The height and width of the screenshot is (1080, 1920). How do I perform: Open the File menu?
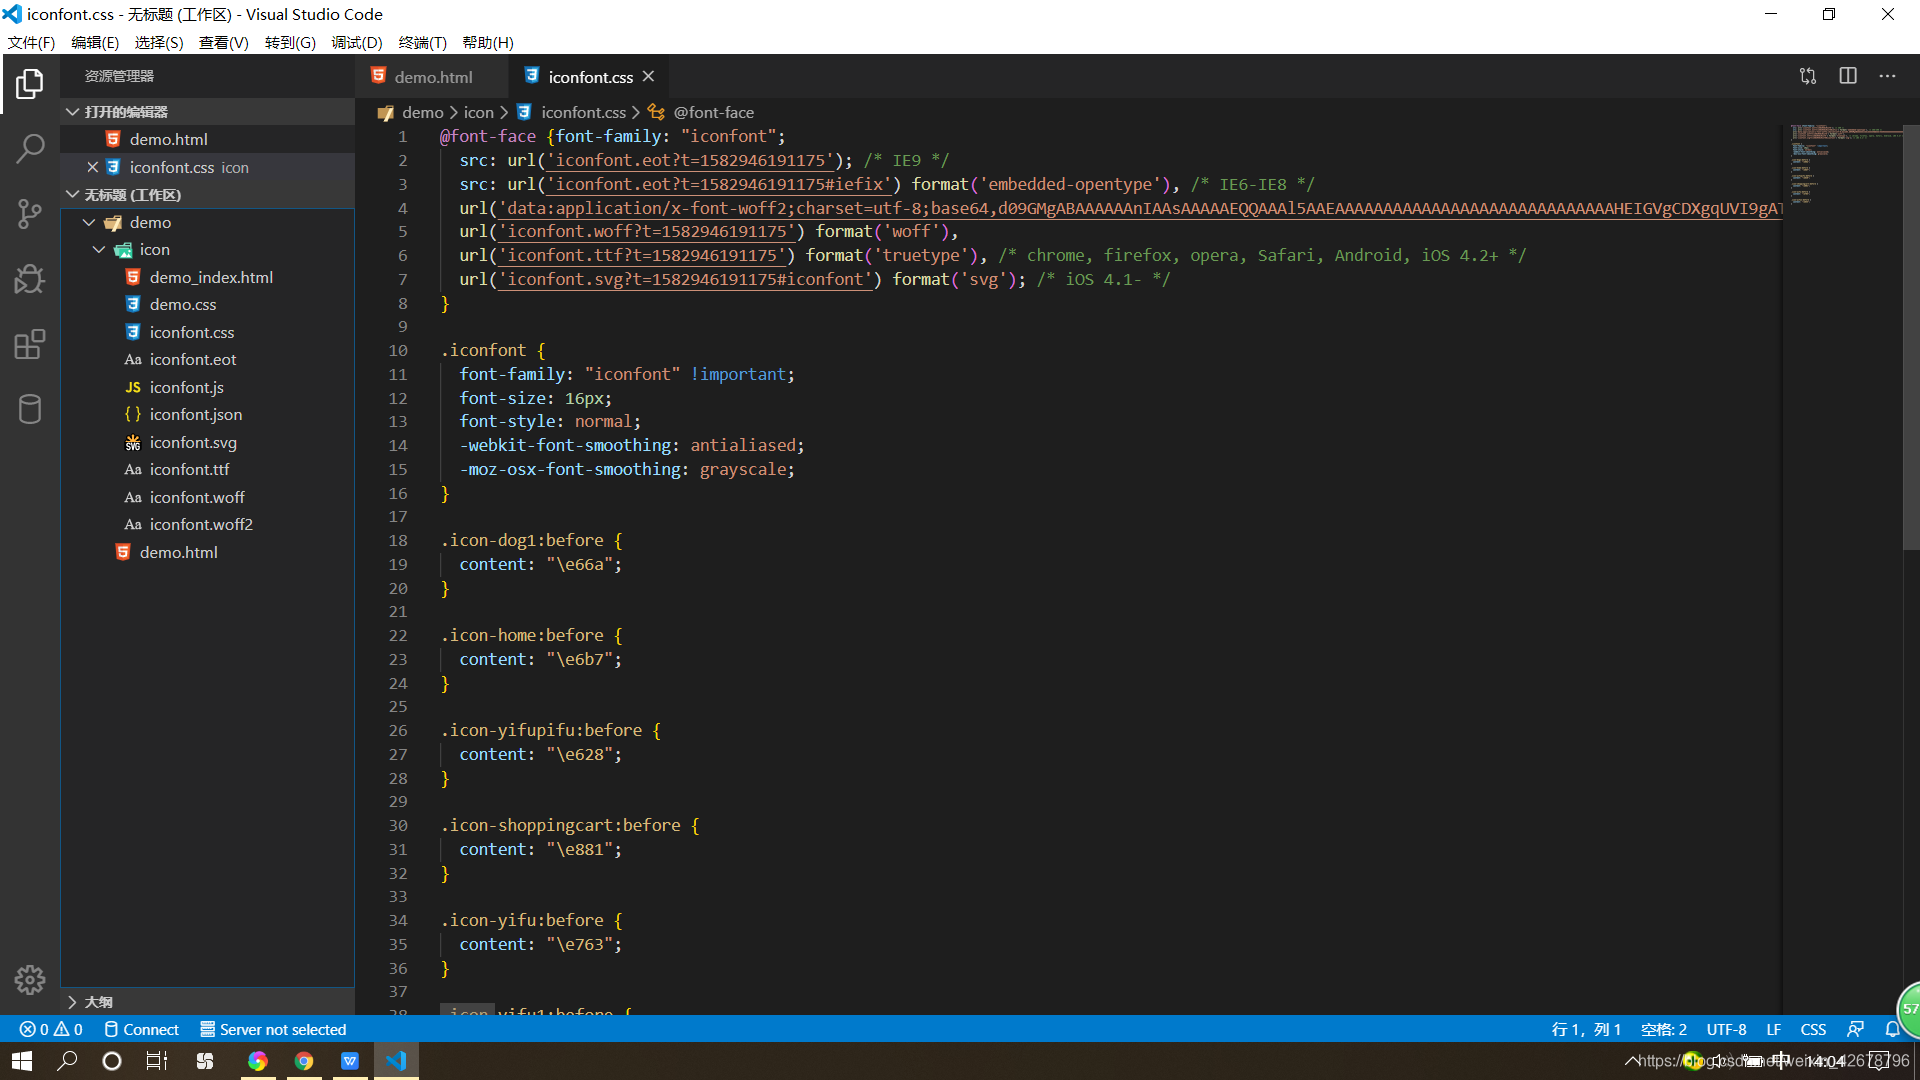point(32,42)
